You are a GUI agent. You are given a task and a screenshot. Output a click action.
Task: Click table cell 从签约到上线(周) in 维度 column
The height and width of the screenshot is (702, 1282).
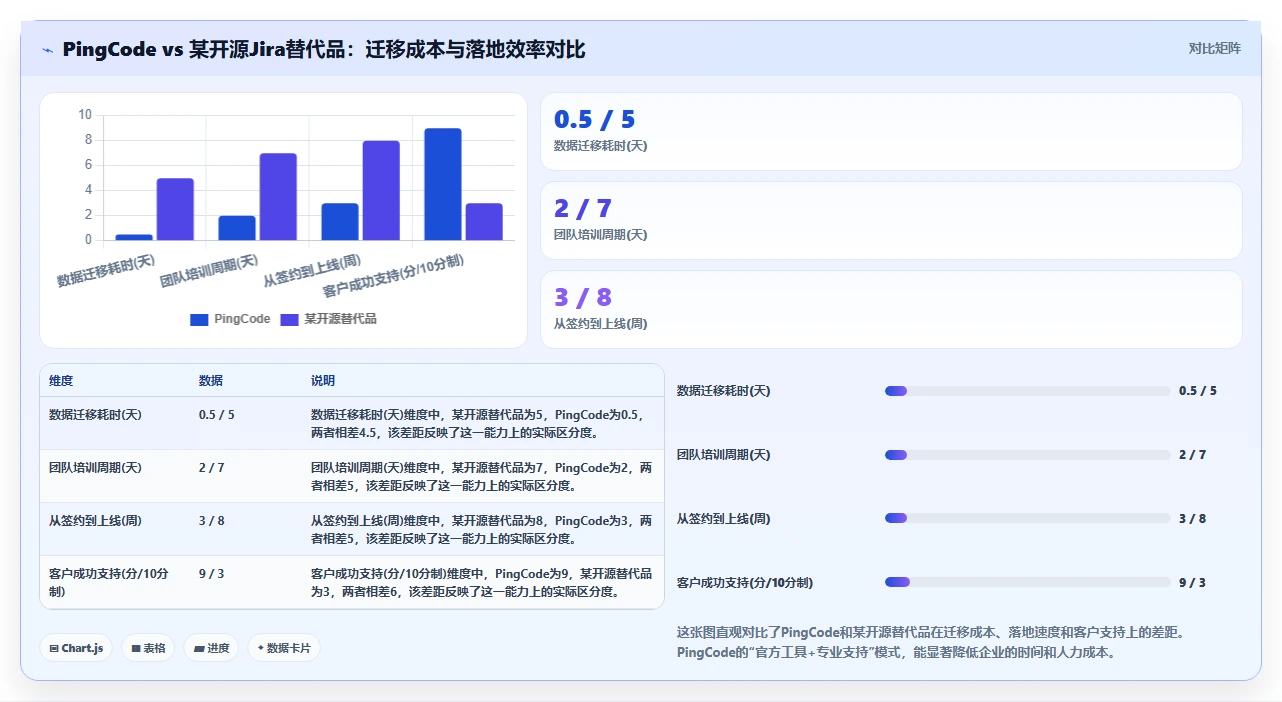tap(95, 520)
